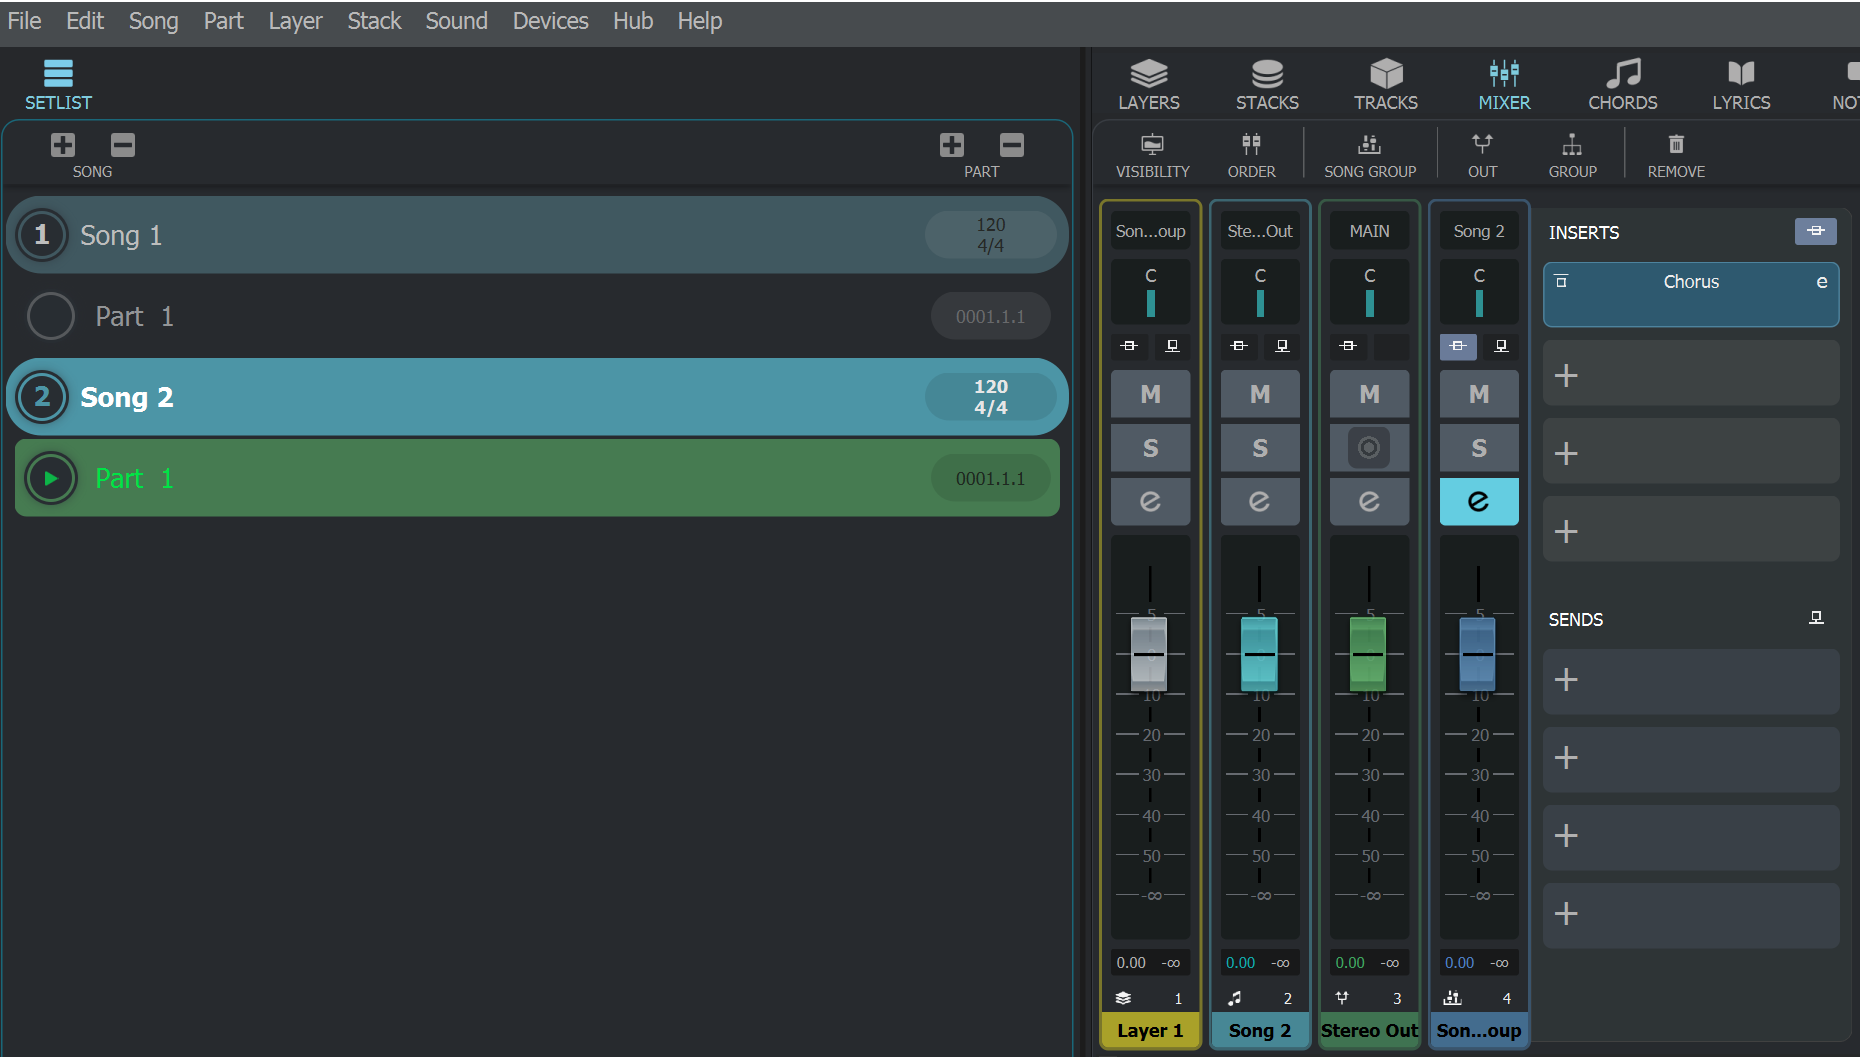Expand the Chorus insert editor

pos(1822,281)
